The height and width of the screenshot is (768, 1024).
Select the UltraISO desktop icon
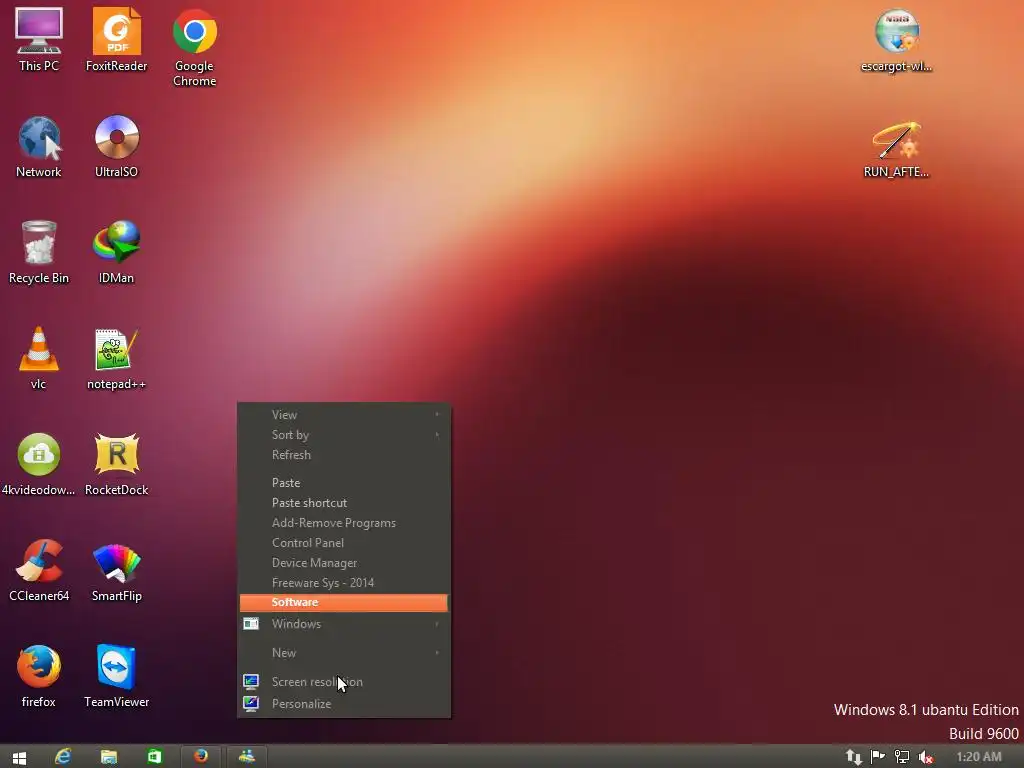116,146
